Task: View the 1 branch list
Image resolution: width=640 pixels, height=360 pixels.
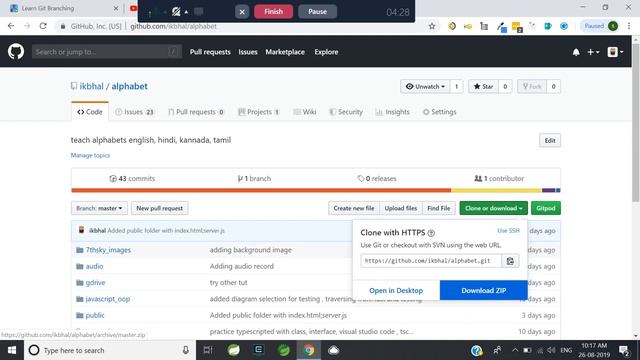Action: click(254, 178)
